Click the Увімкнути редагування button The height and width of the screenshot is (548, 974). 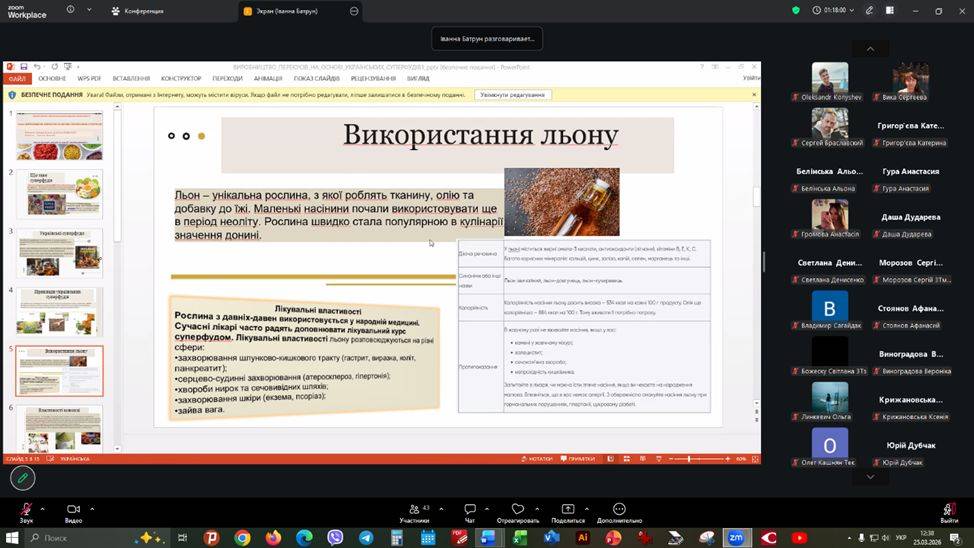[513, 95]
